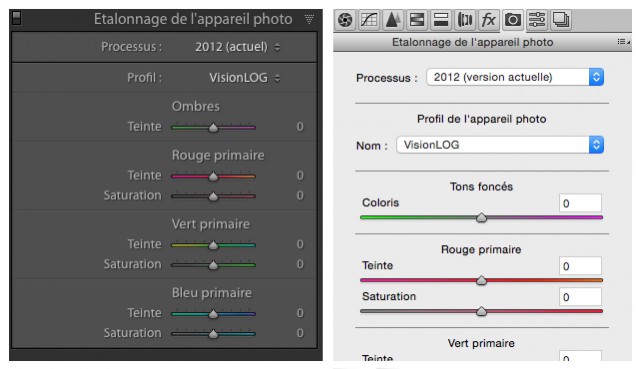Open the Lens Corrections tab icon
This screenshot has height=369, width=641.
[465, 20]
